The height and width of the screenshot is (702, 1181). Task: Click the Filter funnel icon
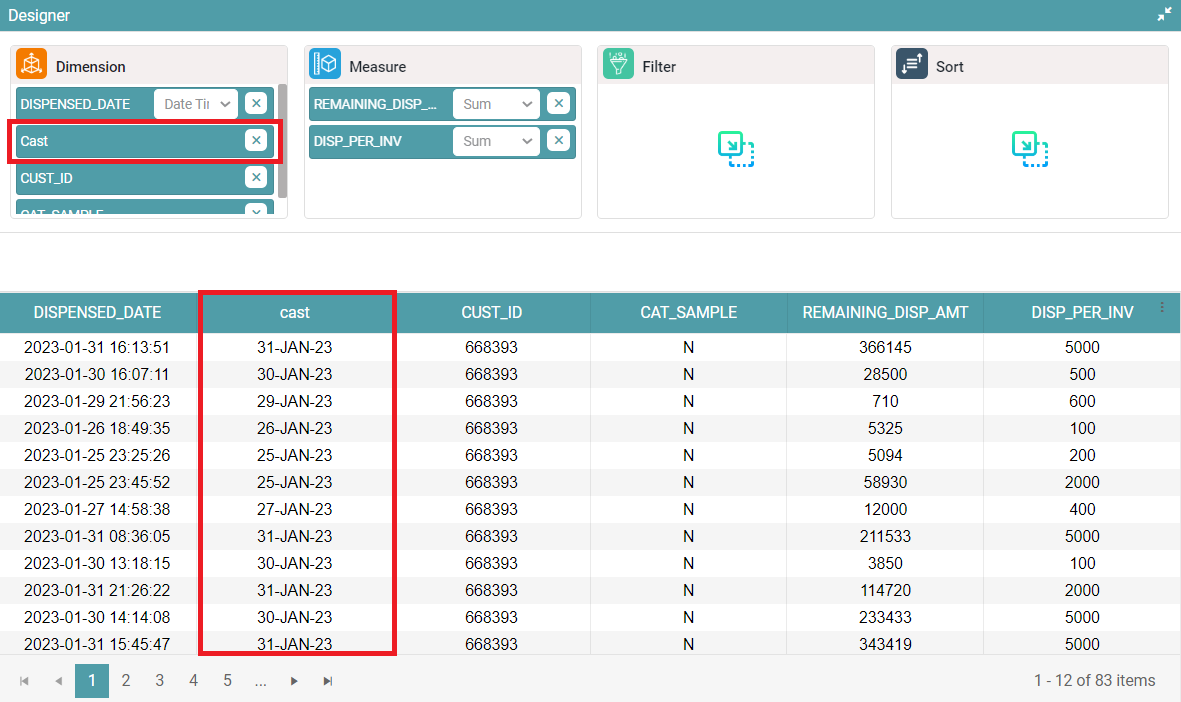(x=618, y=65)
